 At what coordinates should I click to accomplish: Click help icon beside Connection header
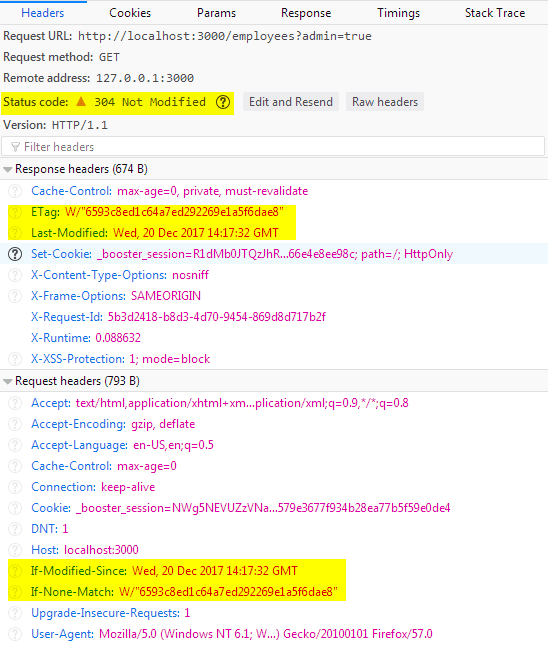15,487
